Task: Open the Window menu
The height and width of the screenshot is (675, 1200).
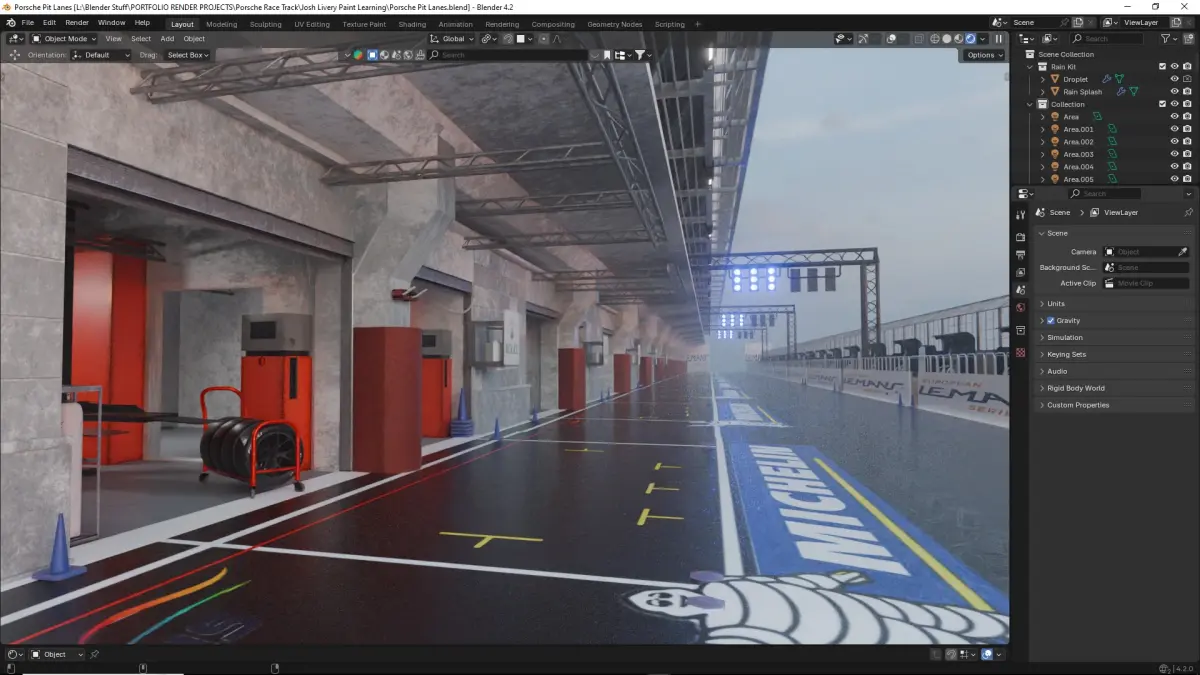Action: coord(112,23)
